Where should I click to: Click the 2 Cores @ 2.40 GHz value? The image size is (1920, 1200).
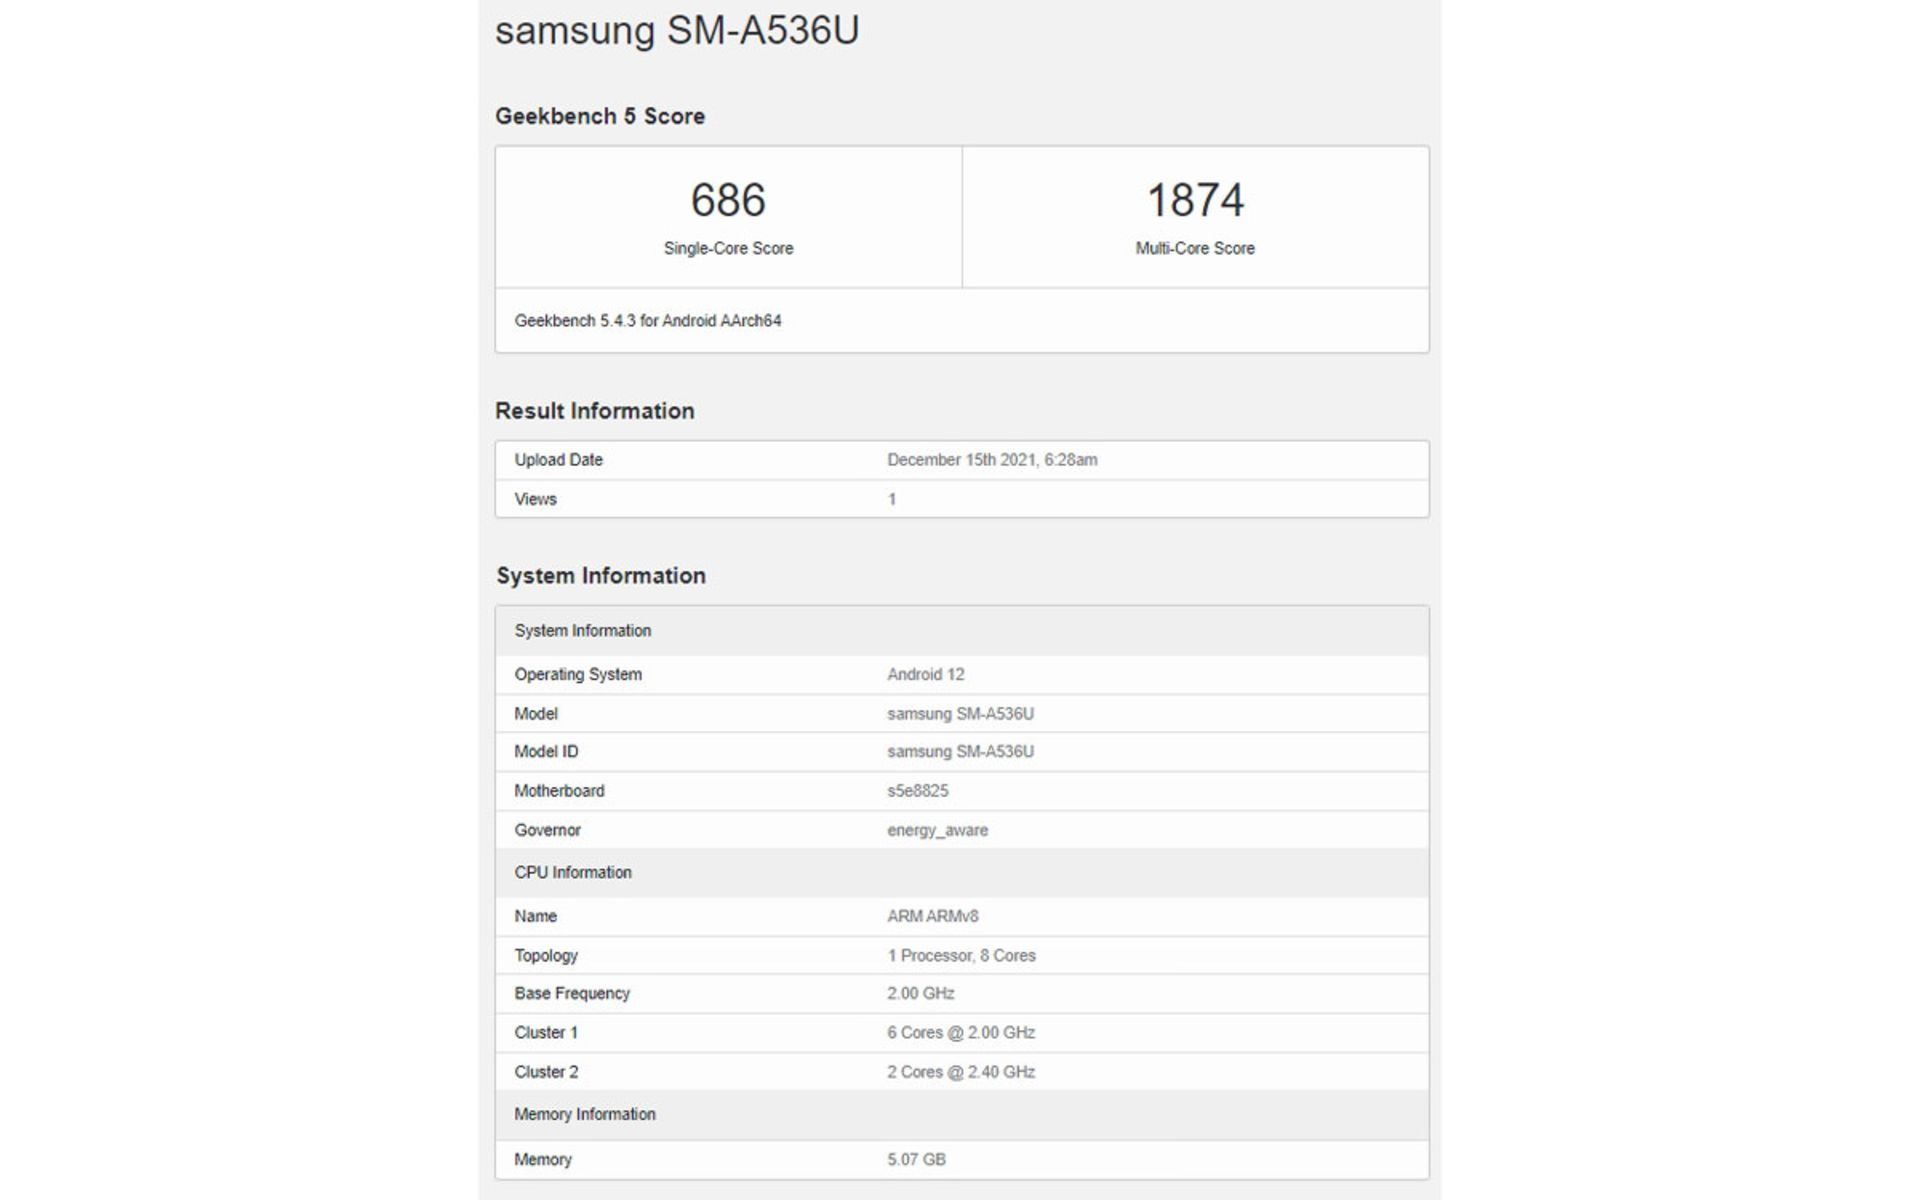point(961,1072)
